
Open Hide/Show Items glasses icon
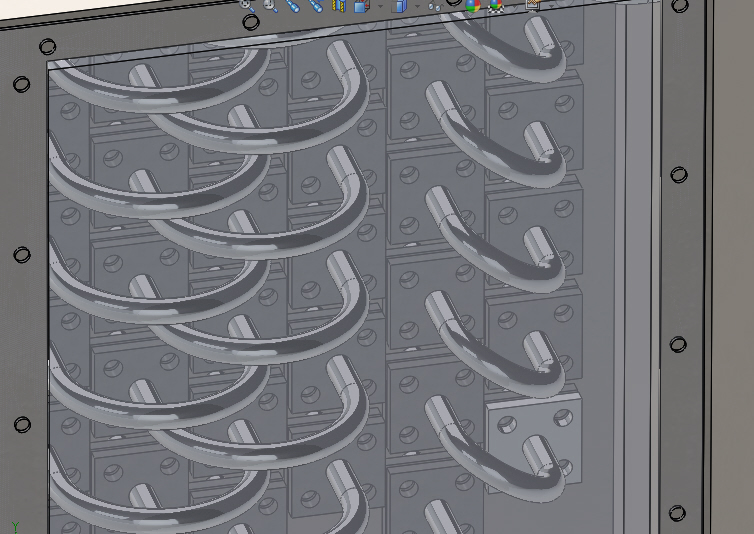pyautogui.click(x=435, y=5)
